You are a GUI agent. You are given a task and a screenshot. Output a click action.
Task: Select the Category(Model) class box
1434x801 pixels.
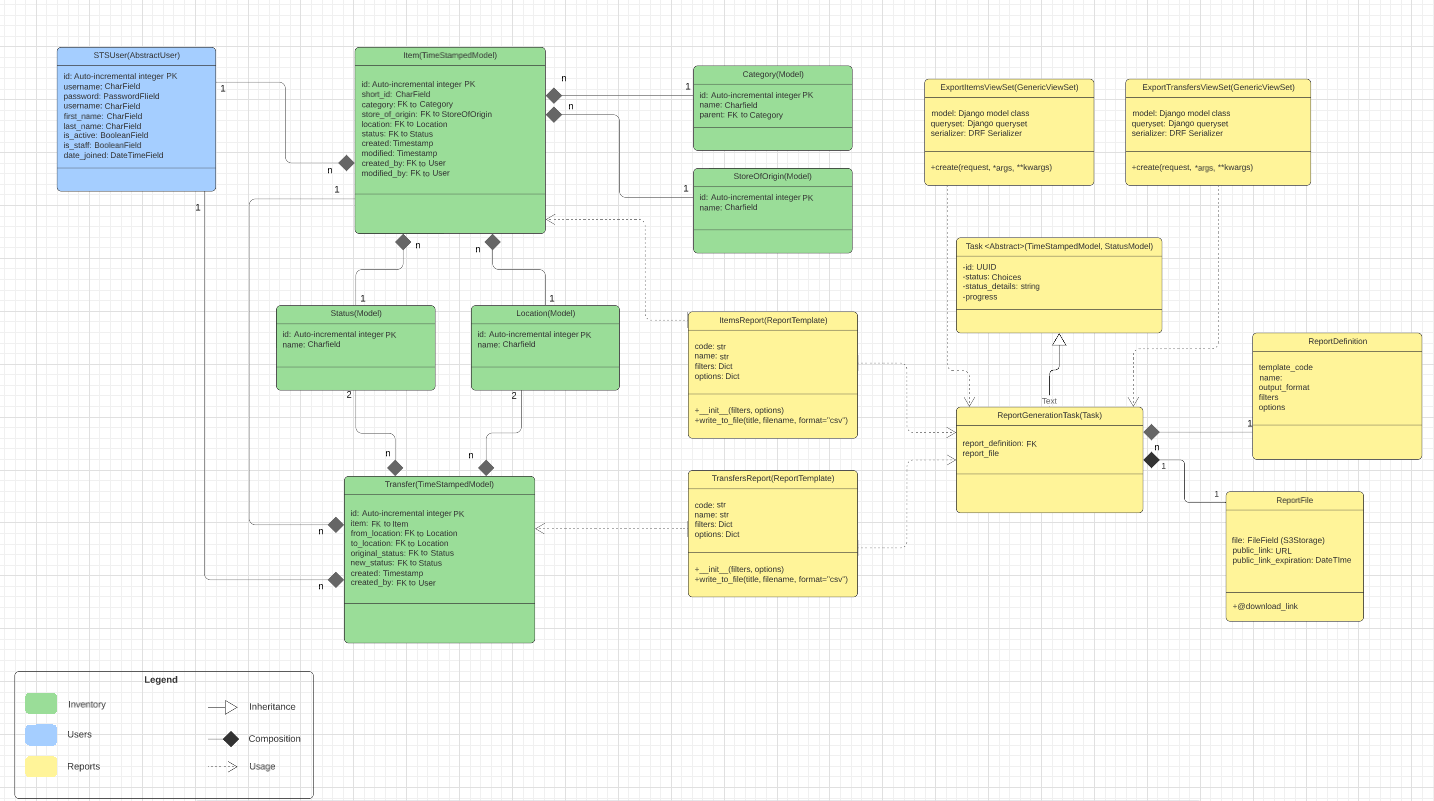click(772, 109)
